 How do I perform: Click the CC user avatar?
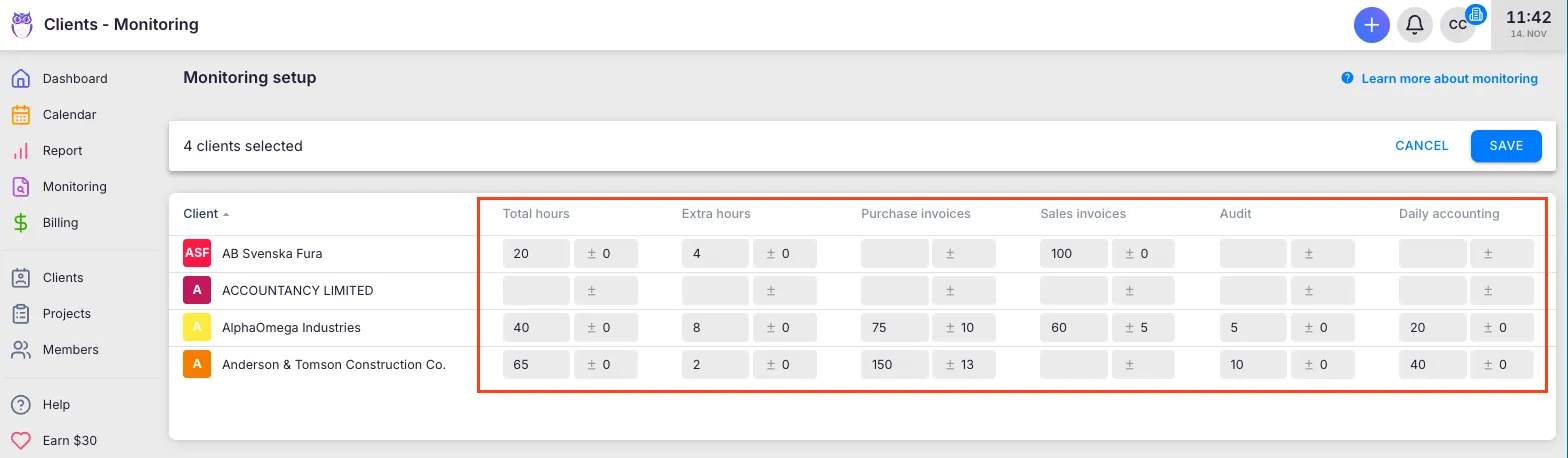pyautogui.click(x=1458, y=25)
